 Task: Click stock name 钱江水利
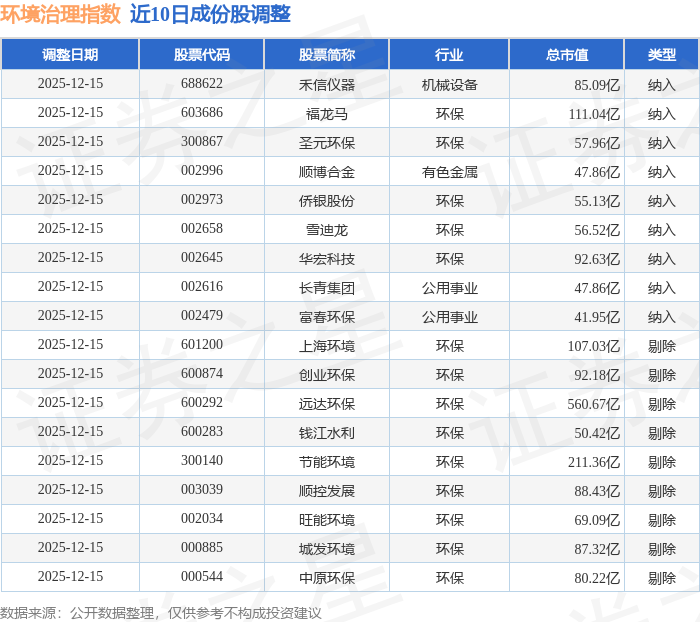pyautogui.click(x=327, y=433)
